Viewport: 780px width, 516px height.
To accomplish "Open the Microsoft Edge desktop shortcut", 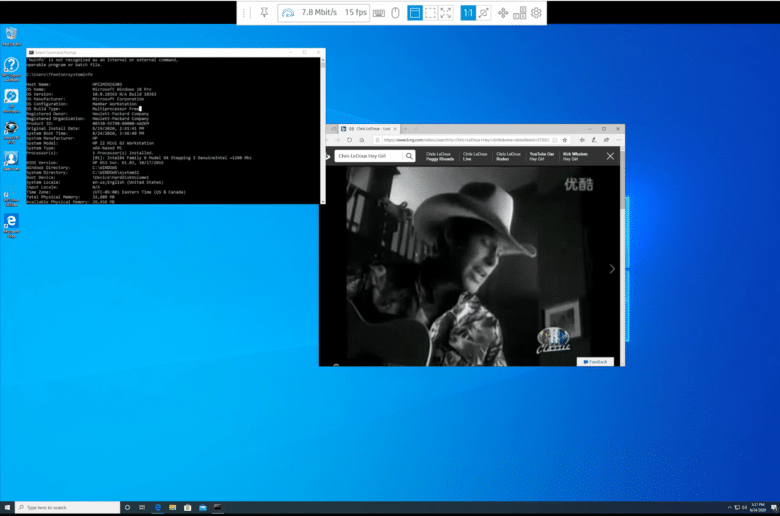I will (11, 226).
